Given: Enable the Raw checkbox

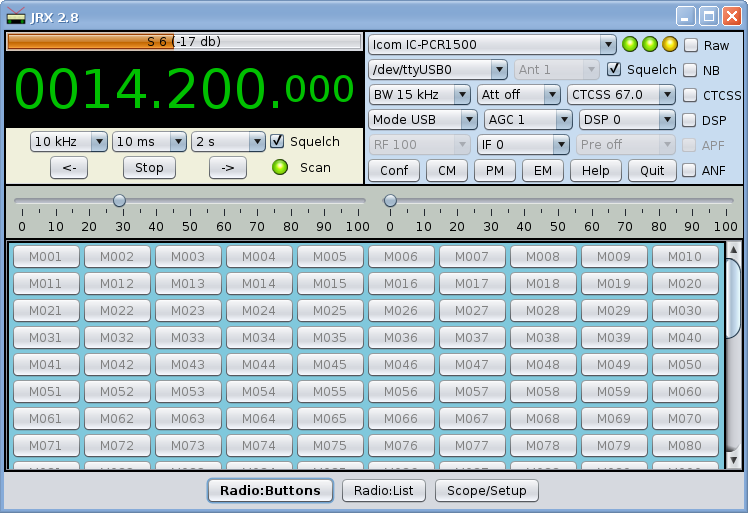Looking at the screenshot, I should tap(690, 45).
